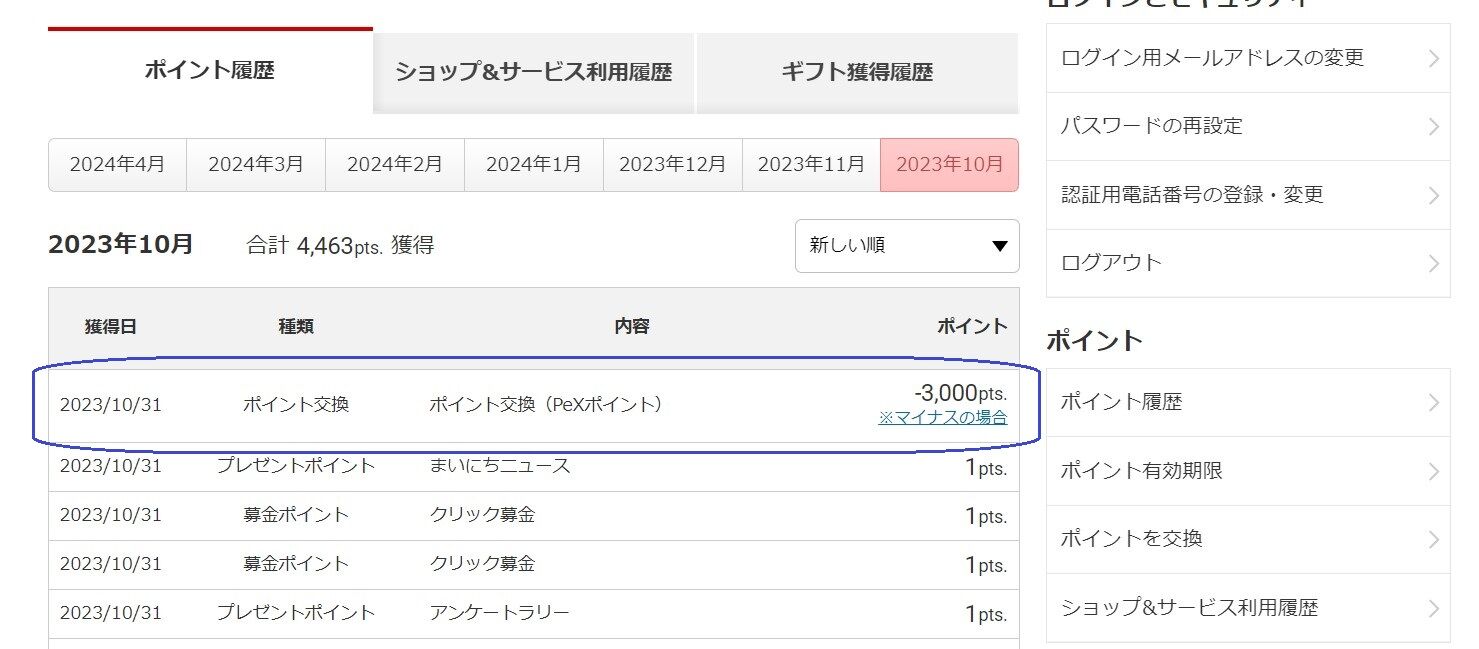Viewport: 1479px width, 649px height.
Task: Click the chevron icon next to ログアウト
Action: (x=1434, y=263)
